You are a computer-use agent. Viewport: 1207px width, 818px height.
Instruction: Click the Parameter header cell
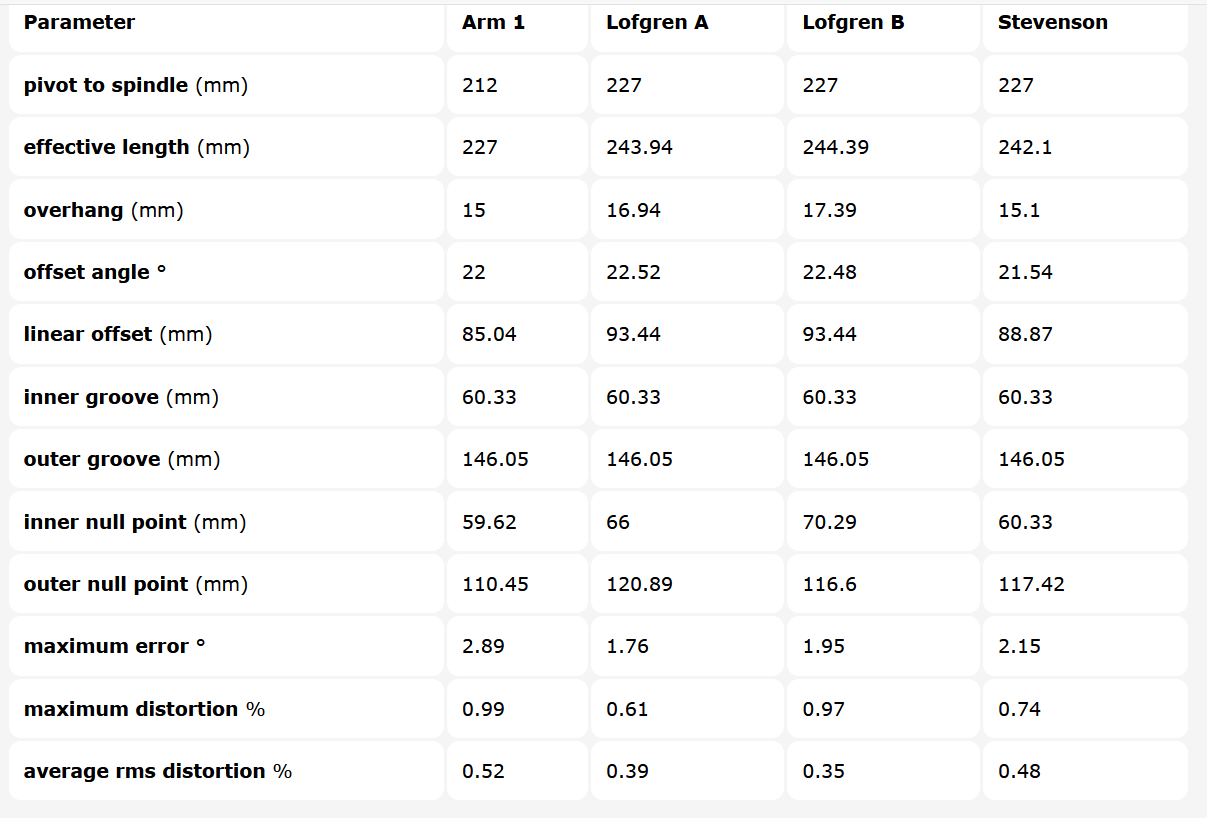[x=79, y=22]
